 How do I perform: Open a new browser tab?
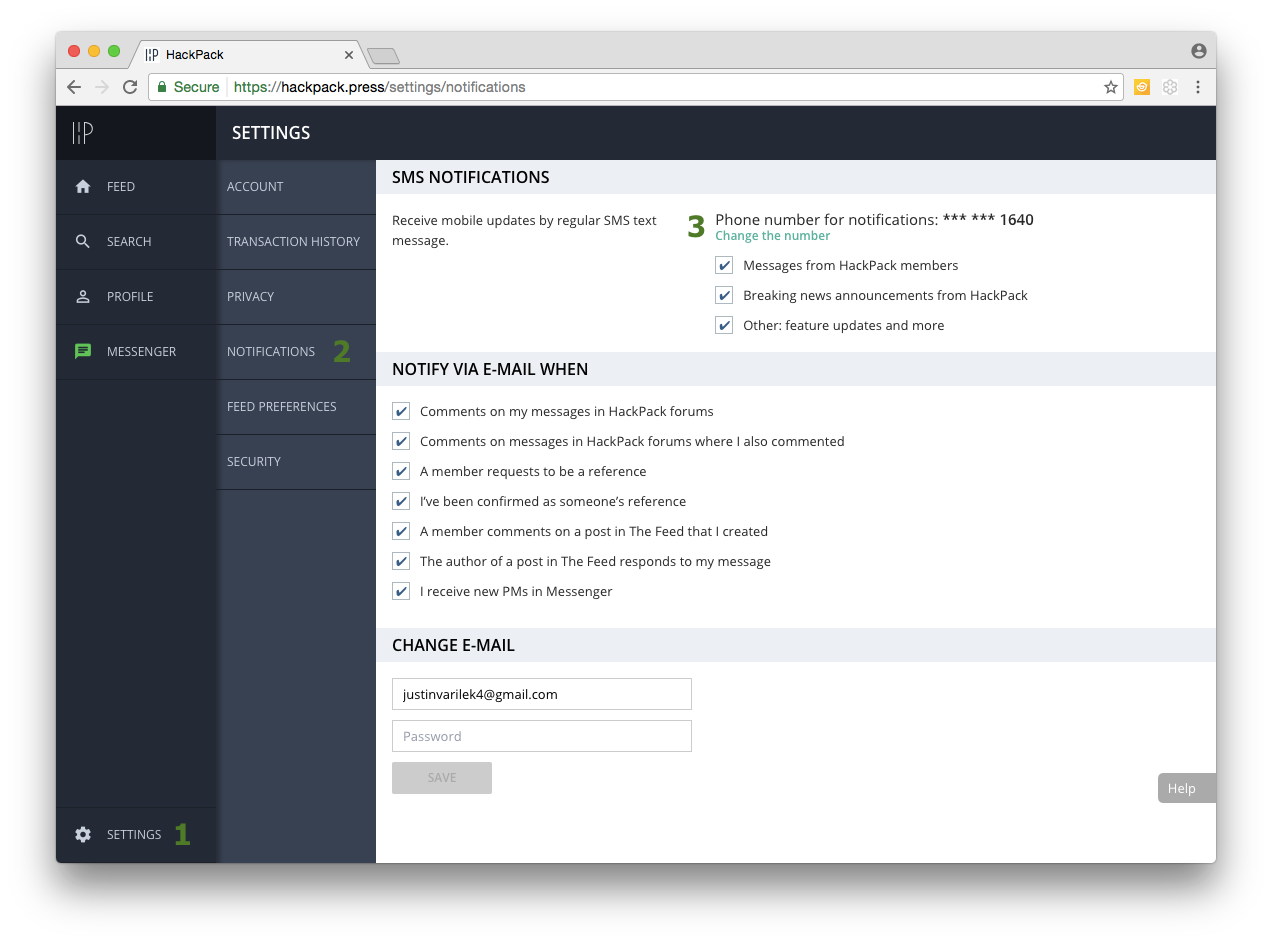384,55
